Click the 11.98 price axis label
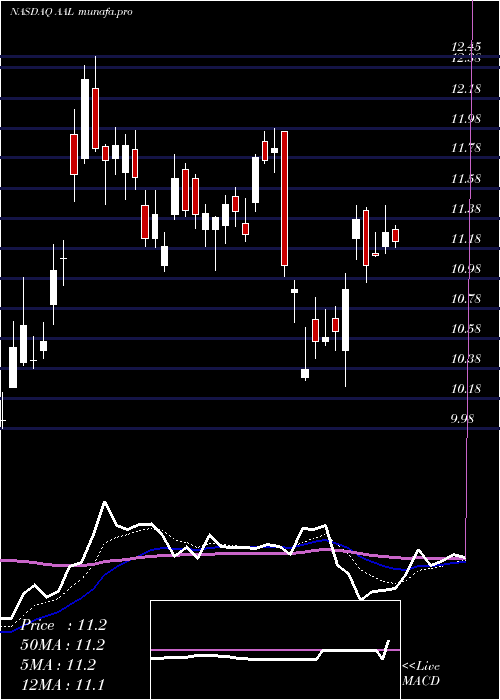Image resolution: width=500 pixels, height=700 pixels. pyautogui.click(x=466, y=119)
